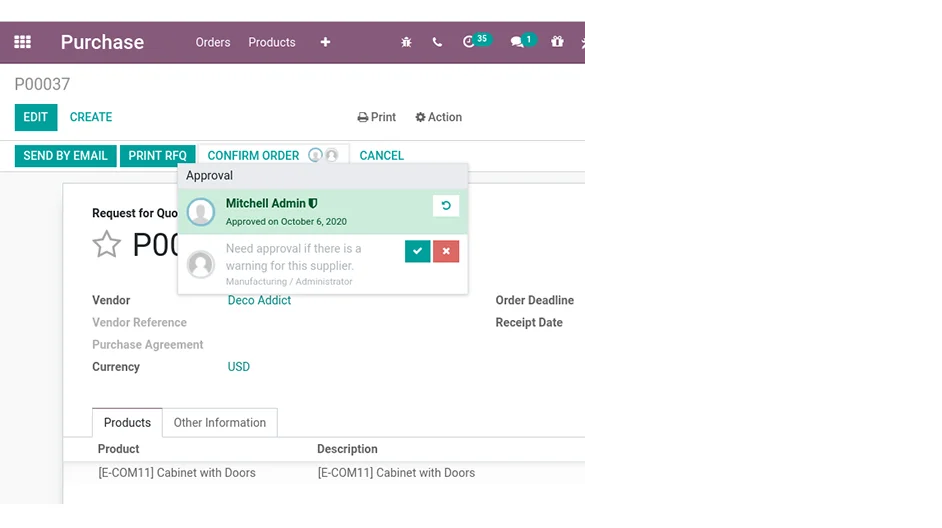Screen dimensions: 942x528
Task: Reject the approval with red X button
Action: (446, 251)
